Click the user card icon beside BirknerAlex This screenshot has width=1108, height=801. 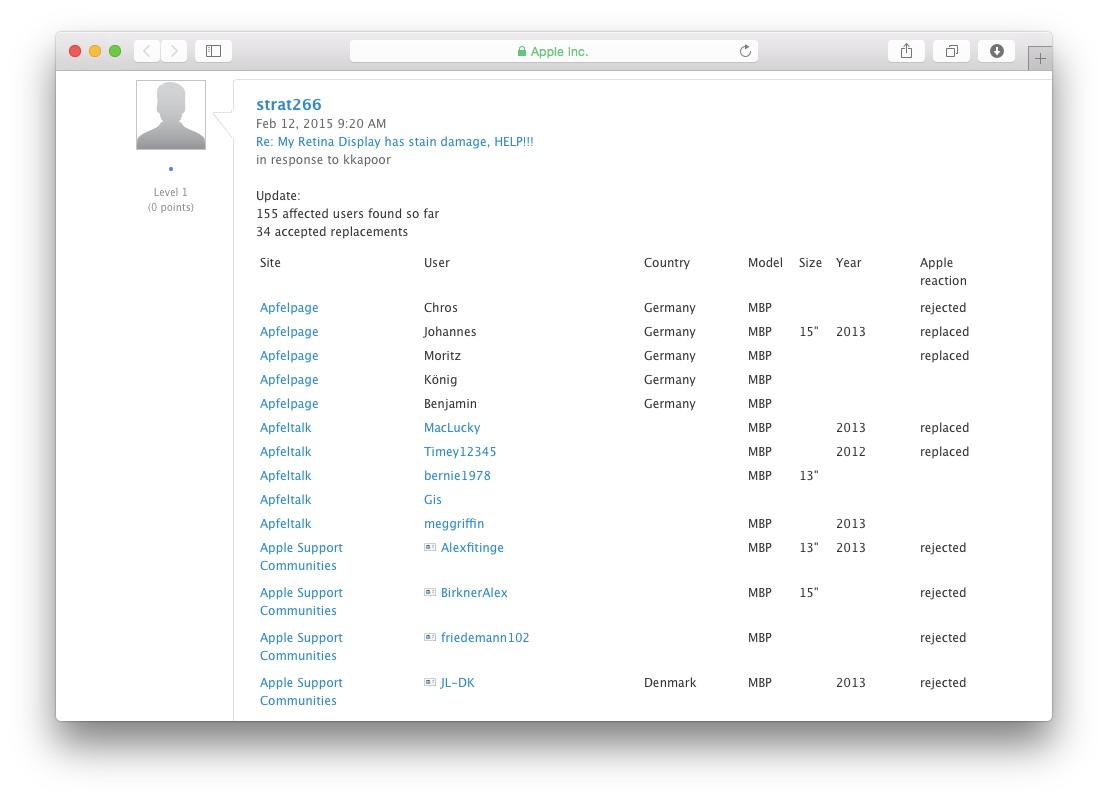pos(430,593)
